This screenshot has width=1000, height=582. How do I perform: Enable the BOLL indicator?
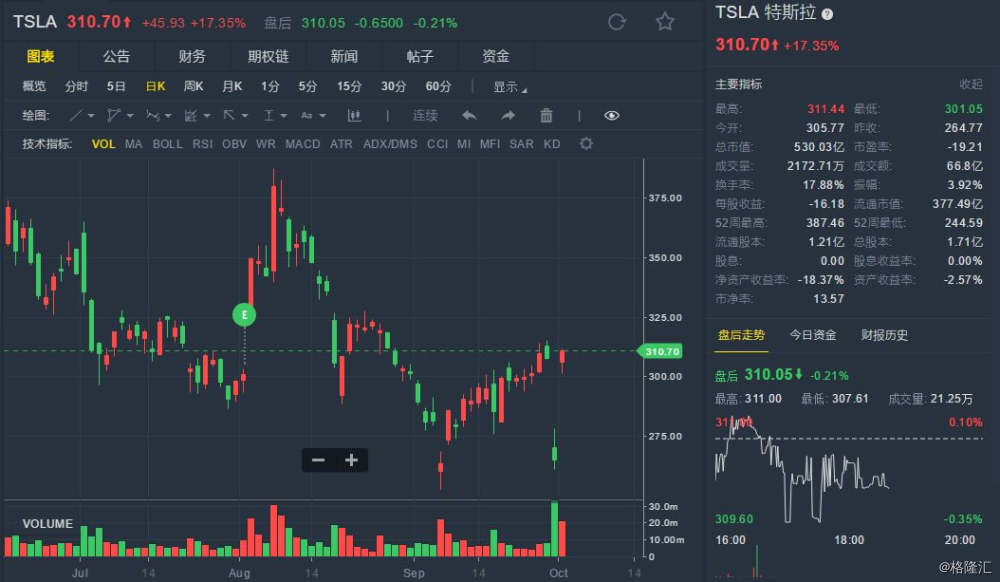[167, 144]
